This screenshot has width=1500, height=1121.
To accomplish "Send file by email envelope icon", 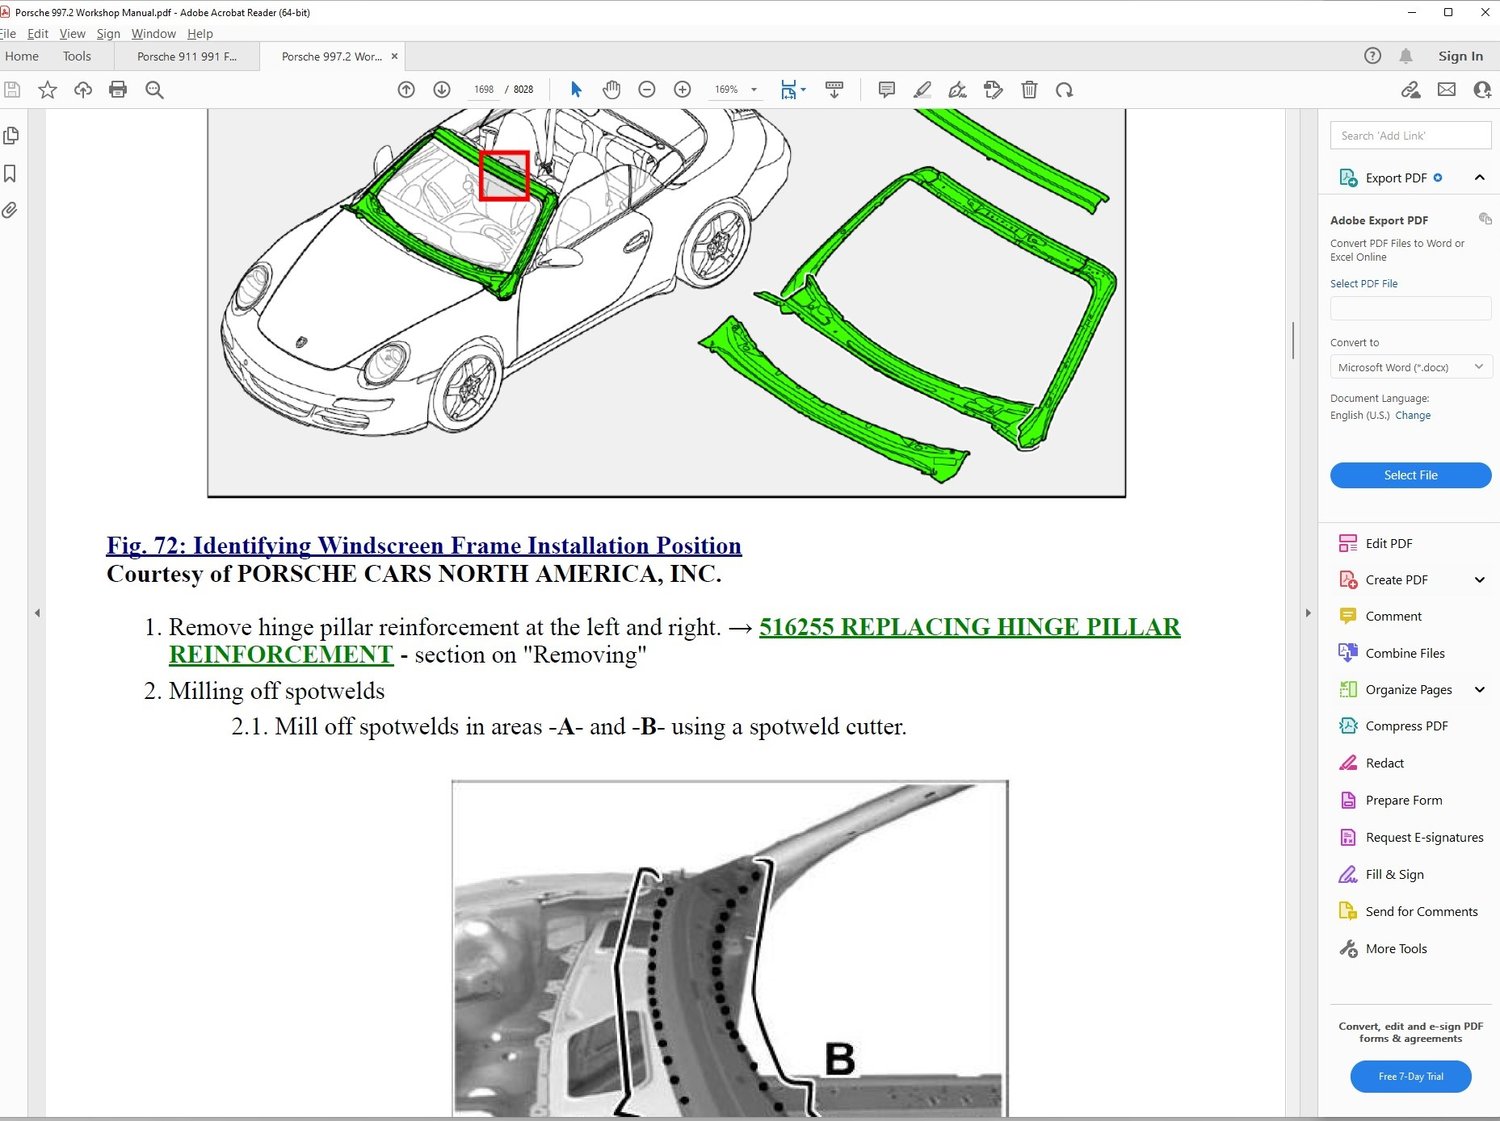I will click(1446, 90).
